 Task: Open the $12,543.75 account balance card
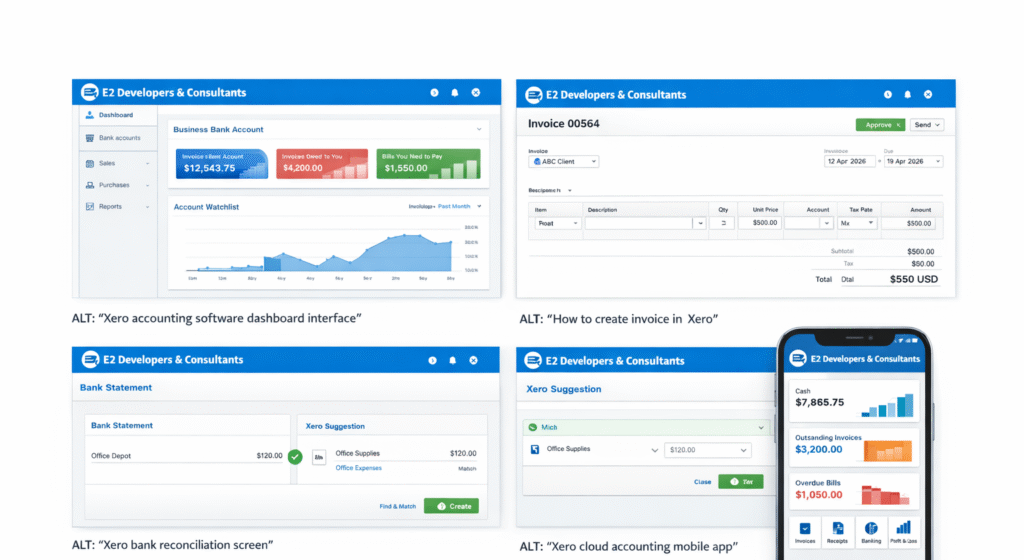click(221, 163)
